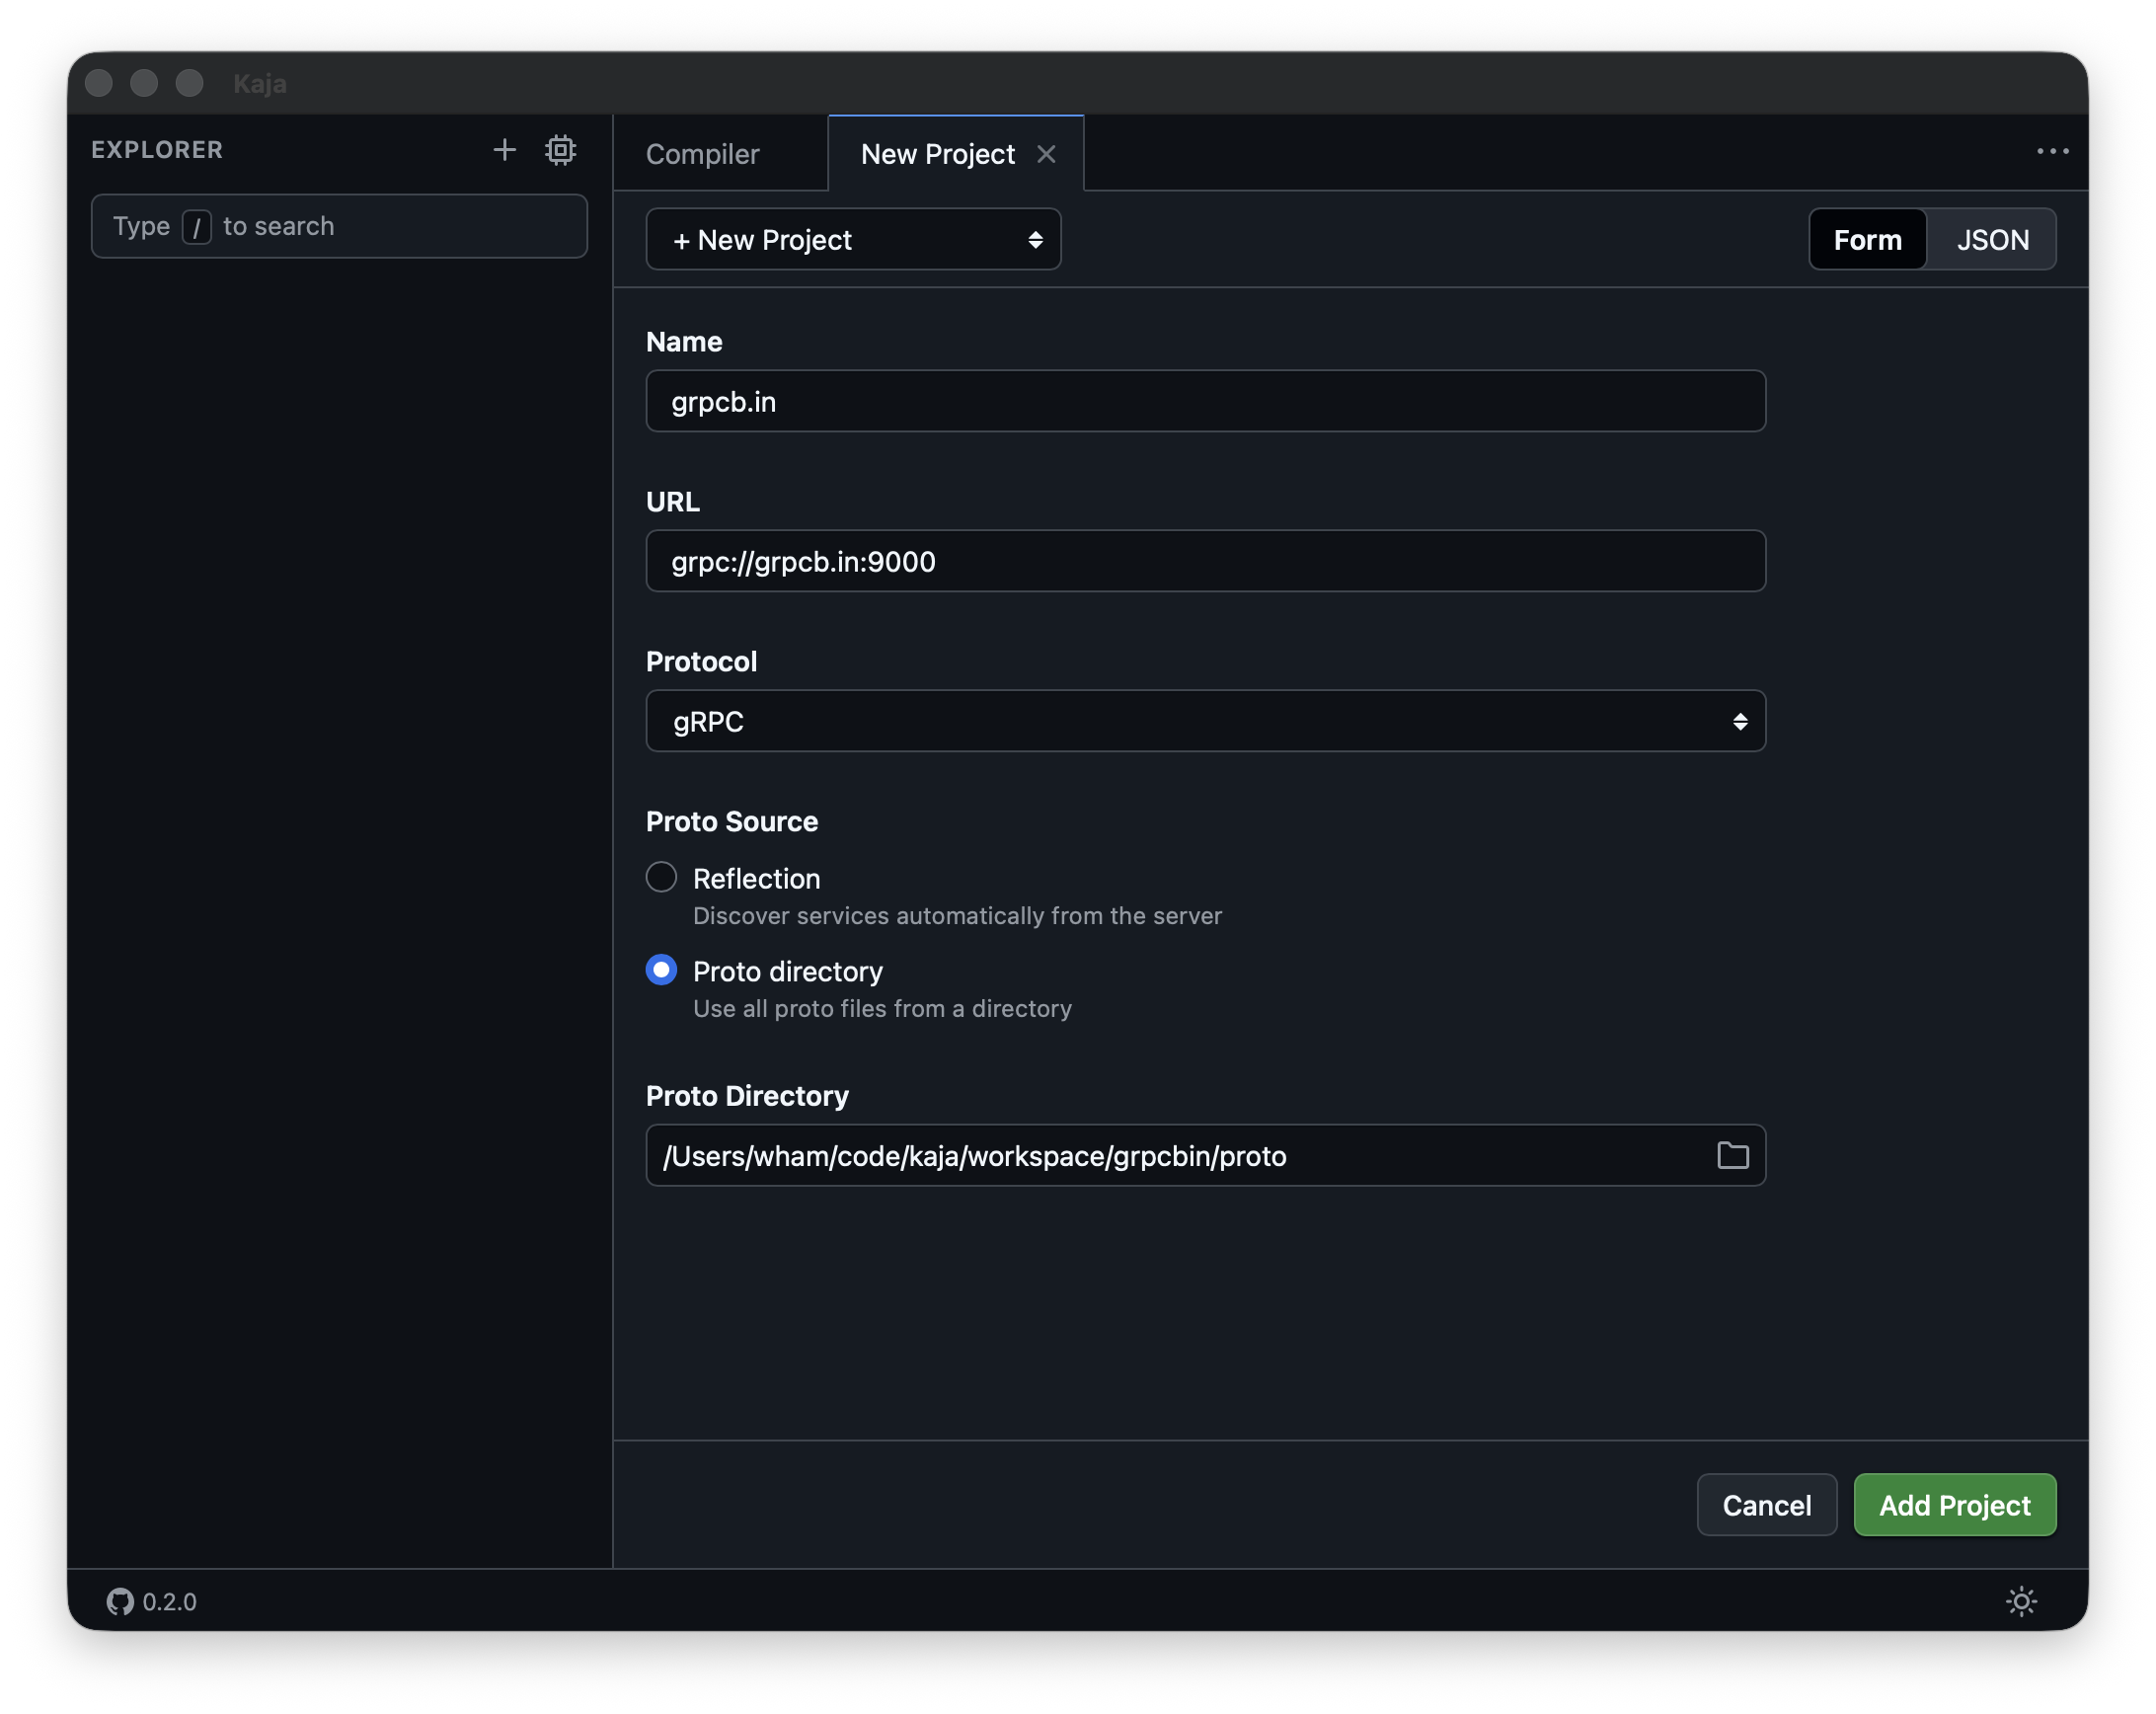
Task: Switch to Form view
Action: [x=1867, y=239]
